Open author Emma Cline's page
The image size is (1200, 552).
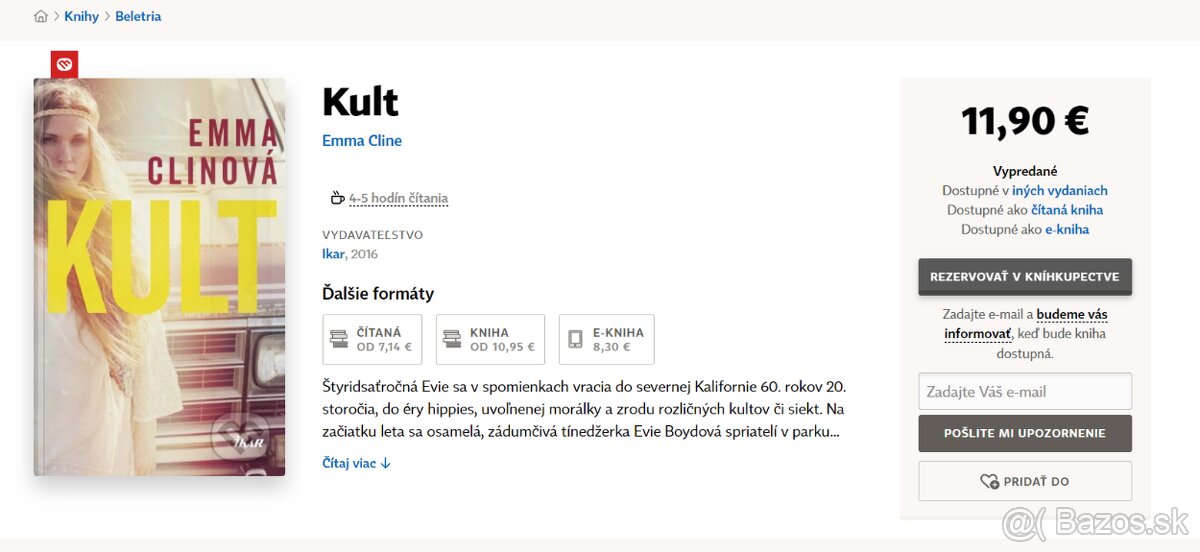tap(362, 141)
